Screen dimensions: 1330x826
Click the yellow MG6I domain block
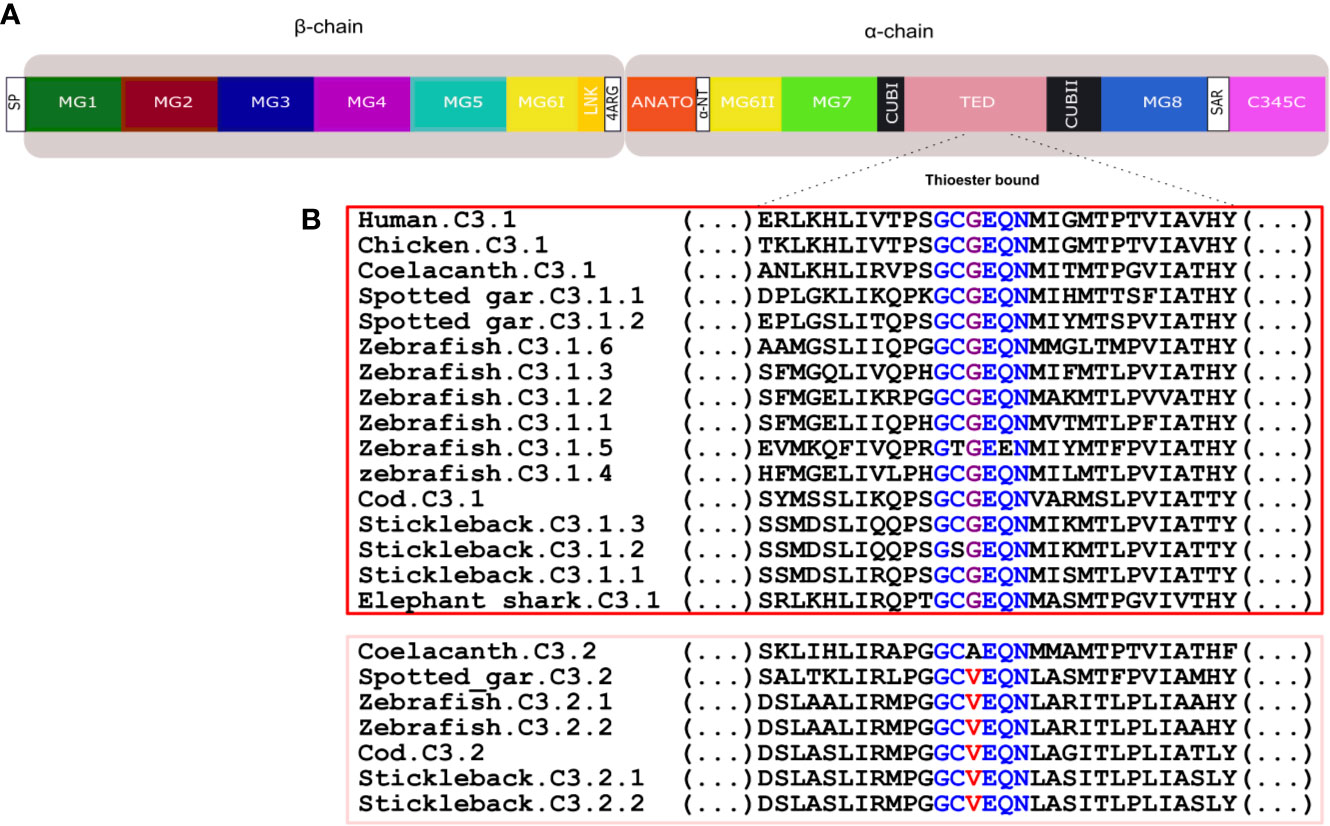click(x=542, y=104)
